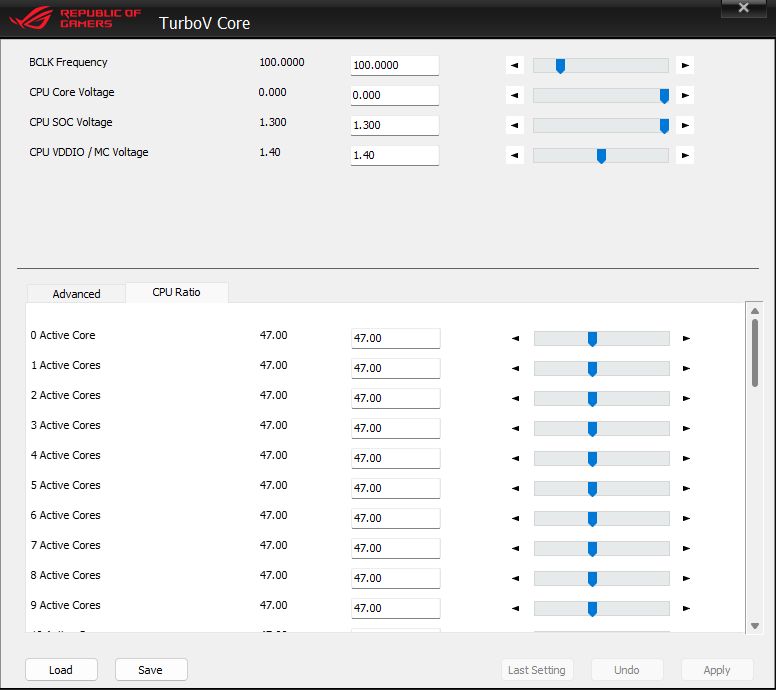Focus the BCLK Frequency value field
This screenshot has height=690, width=776.
pos(394,65)
